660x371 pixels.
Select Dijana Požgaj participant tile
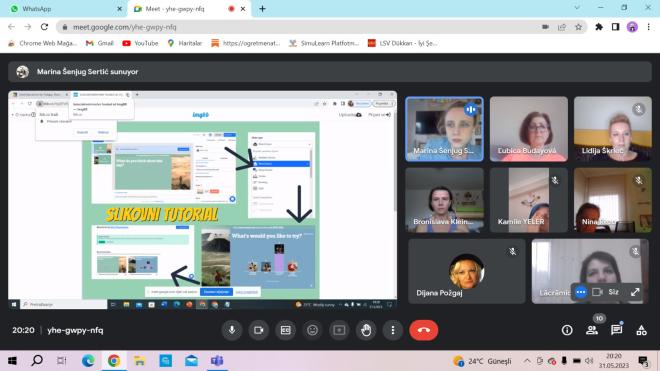(466, 271)
